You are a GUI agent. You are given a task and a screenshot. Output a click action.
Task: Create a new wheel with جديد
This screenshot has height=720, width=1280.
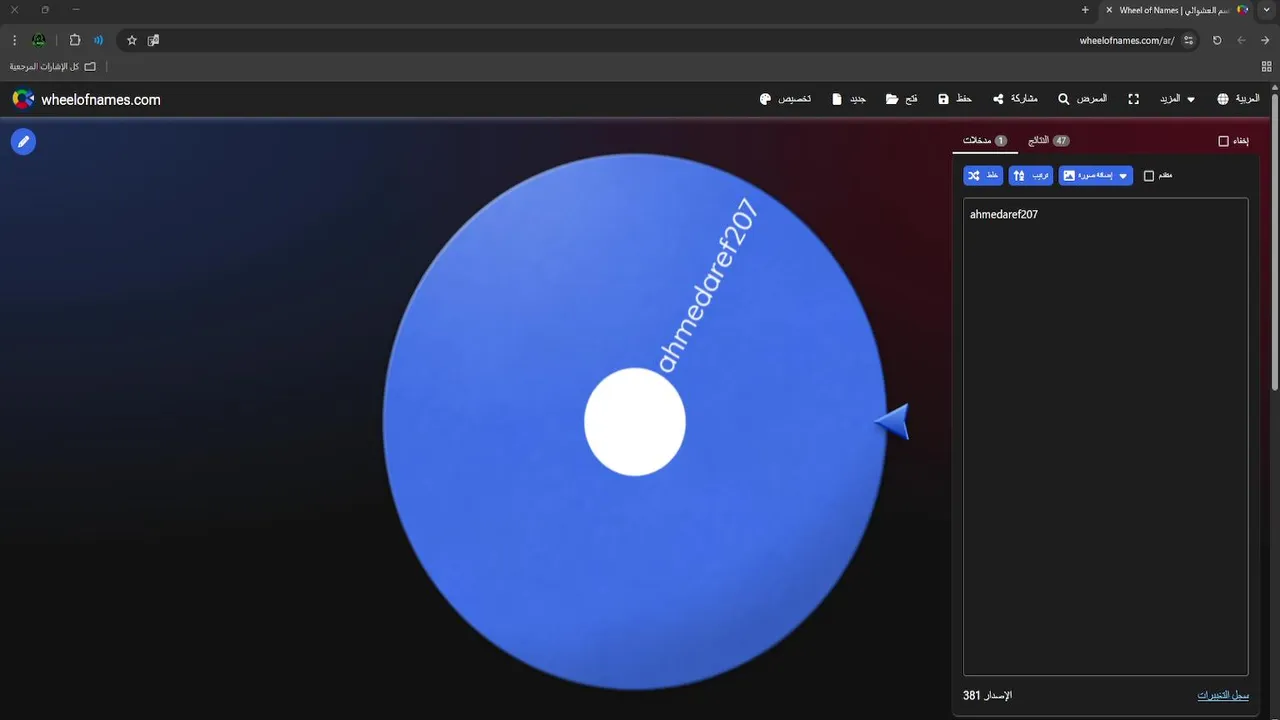point(849,99)
